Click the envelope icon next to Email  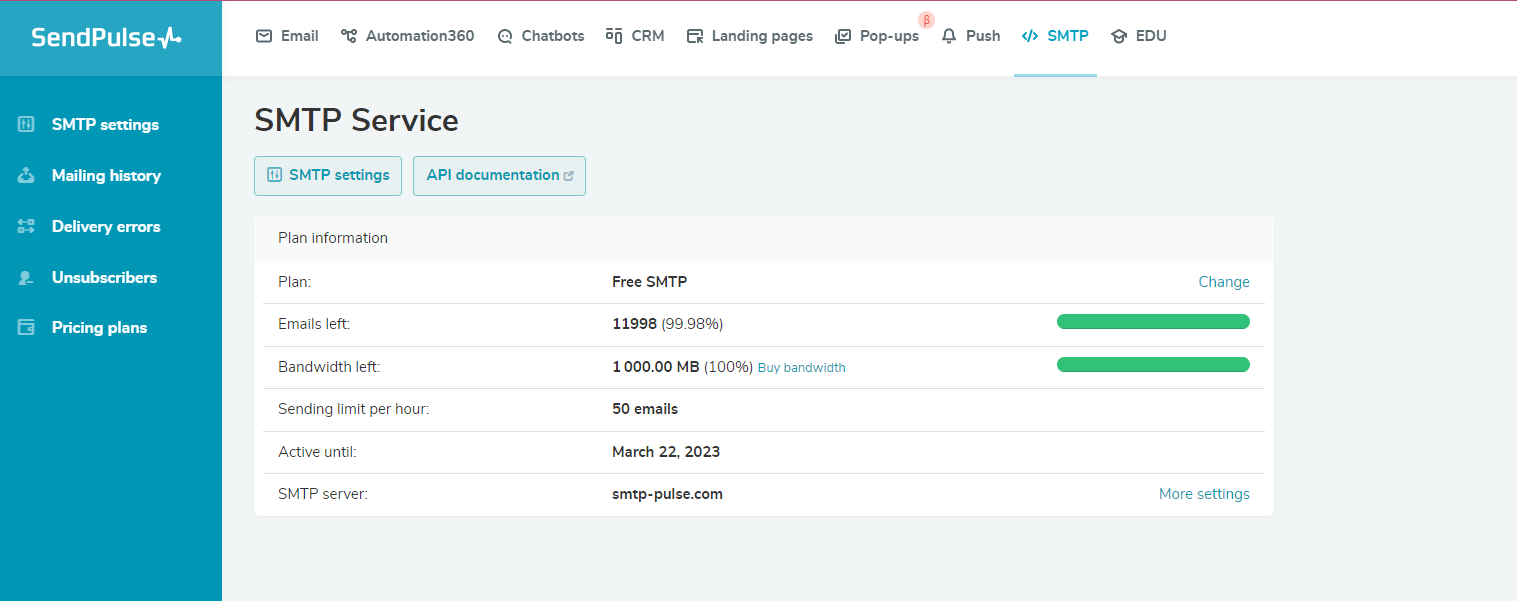(264, 36)
